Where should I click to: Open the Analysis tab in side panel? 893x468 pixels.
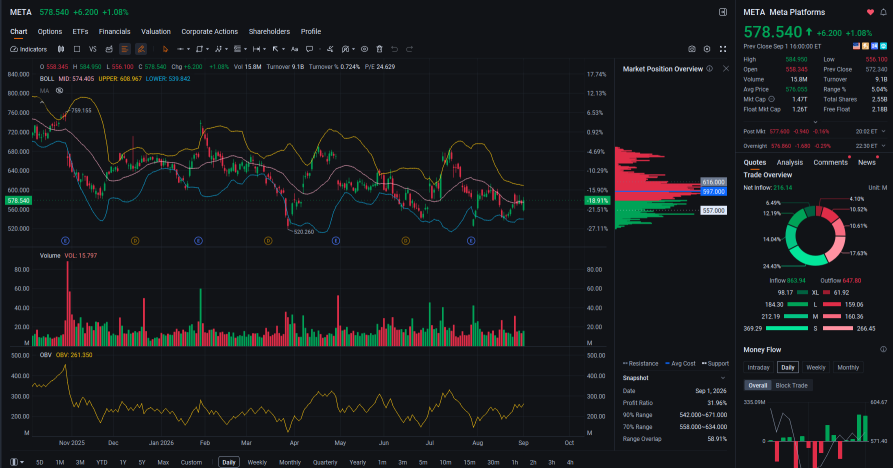790,163
